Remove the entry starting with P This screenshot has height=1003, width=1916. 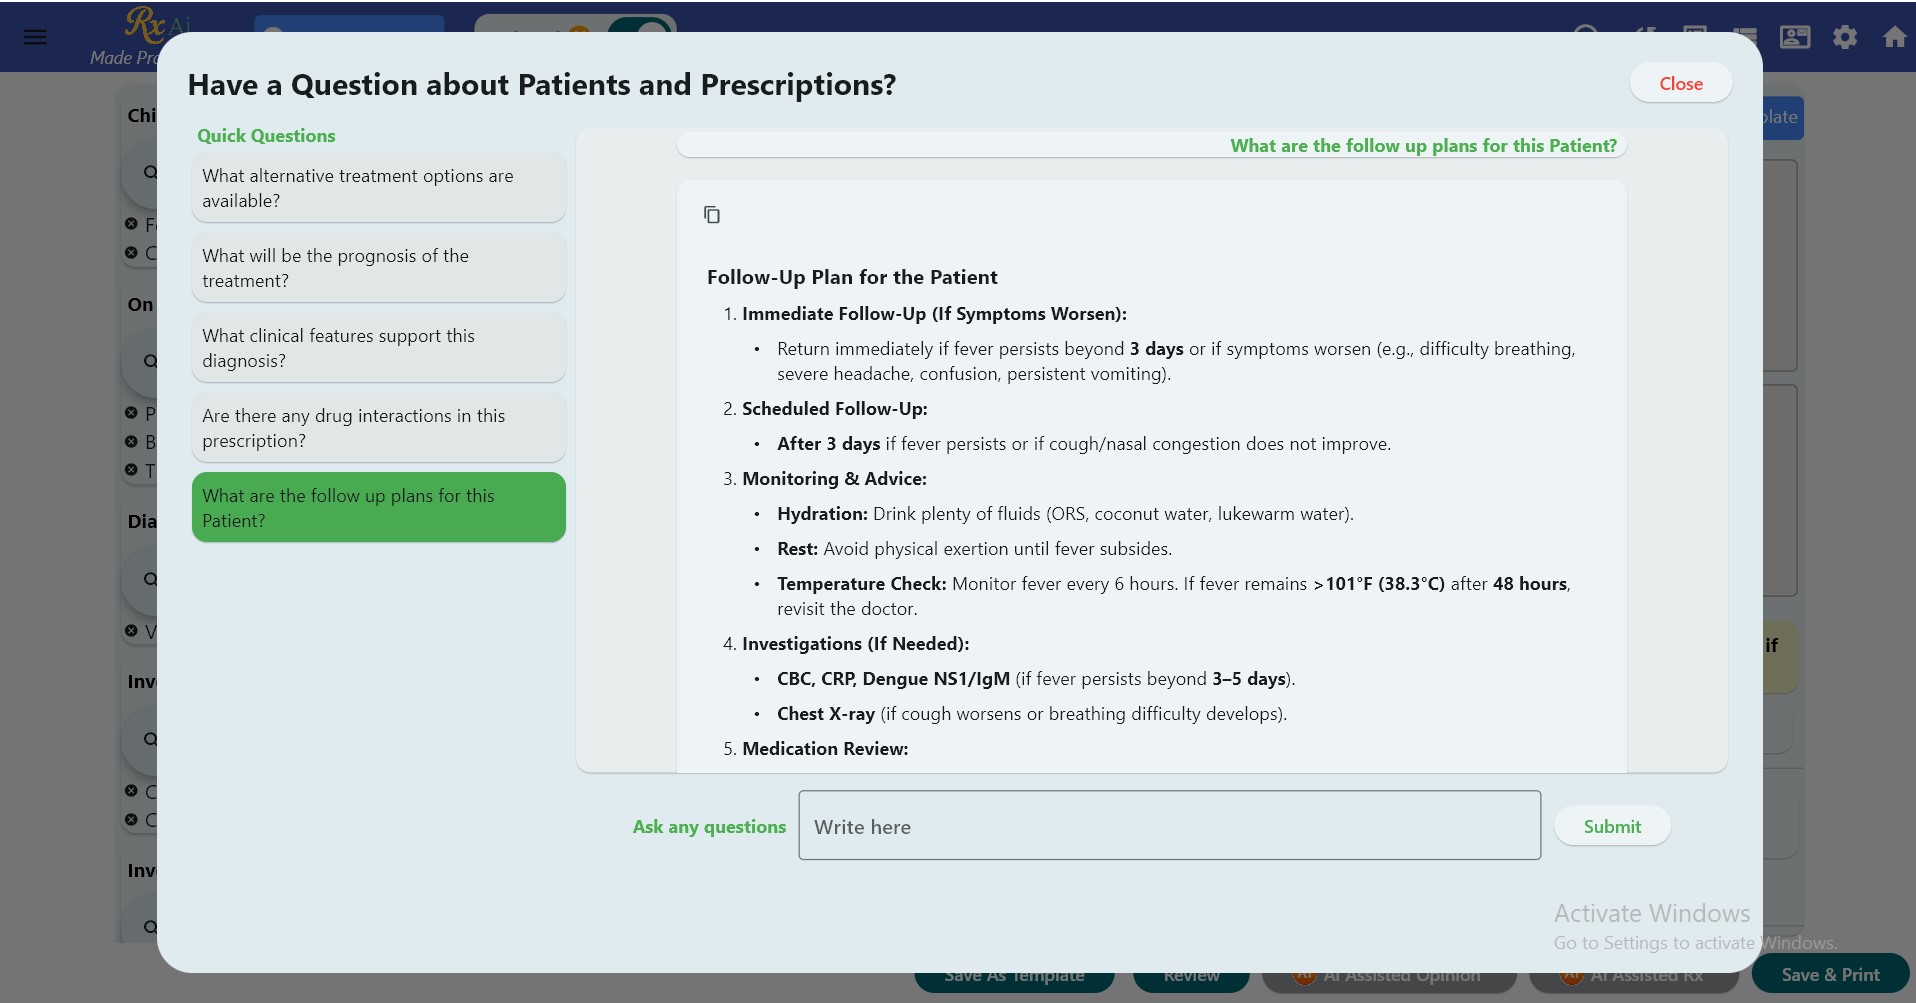tap(131, 413)
